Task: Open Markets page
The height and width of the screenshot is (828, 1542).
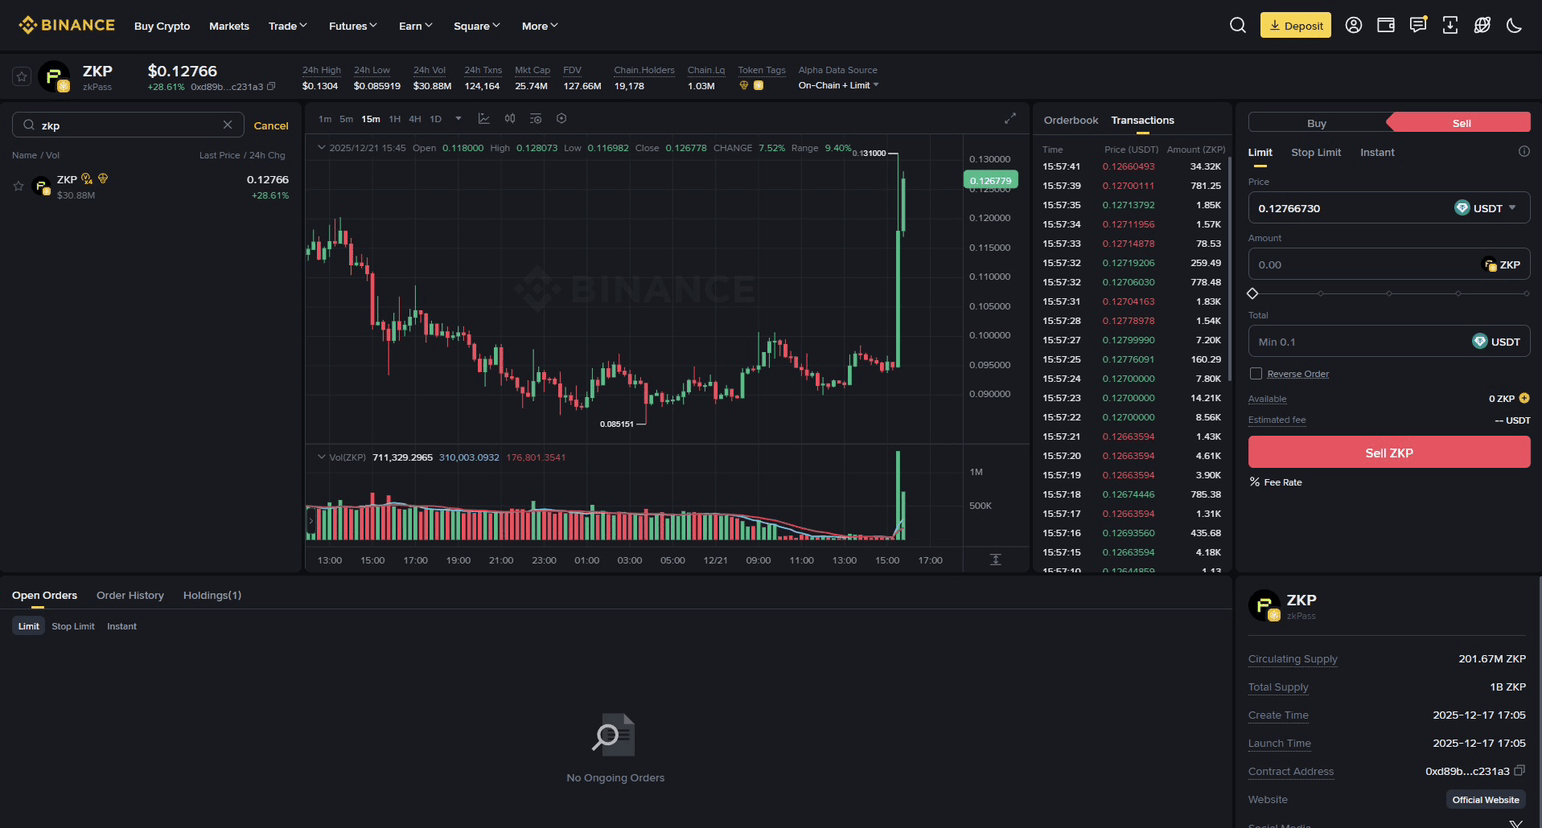Action: [x=229, y=26]
